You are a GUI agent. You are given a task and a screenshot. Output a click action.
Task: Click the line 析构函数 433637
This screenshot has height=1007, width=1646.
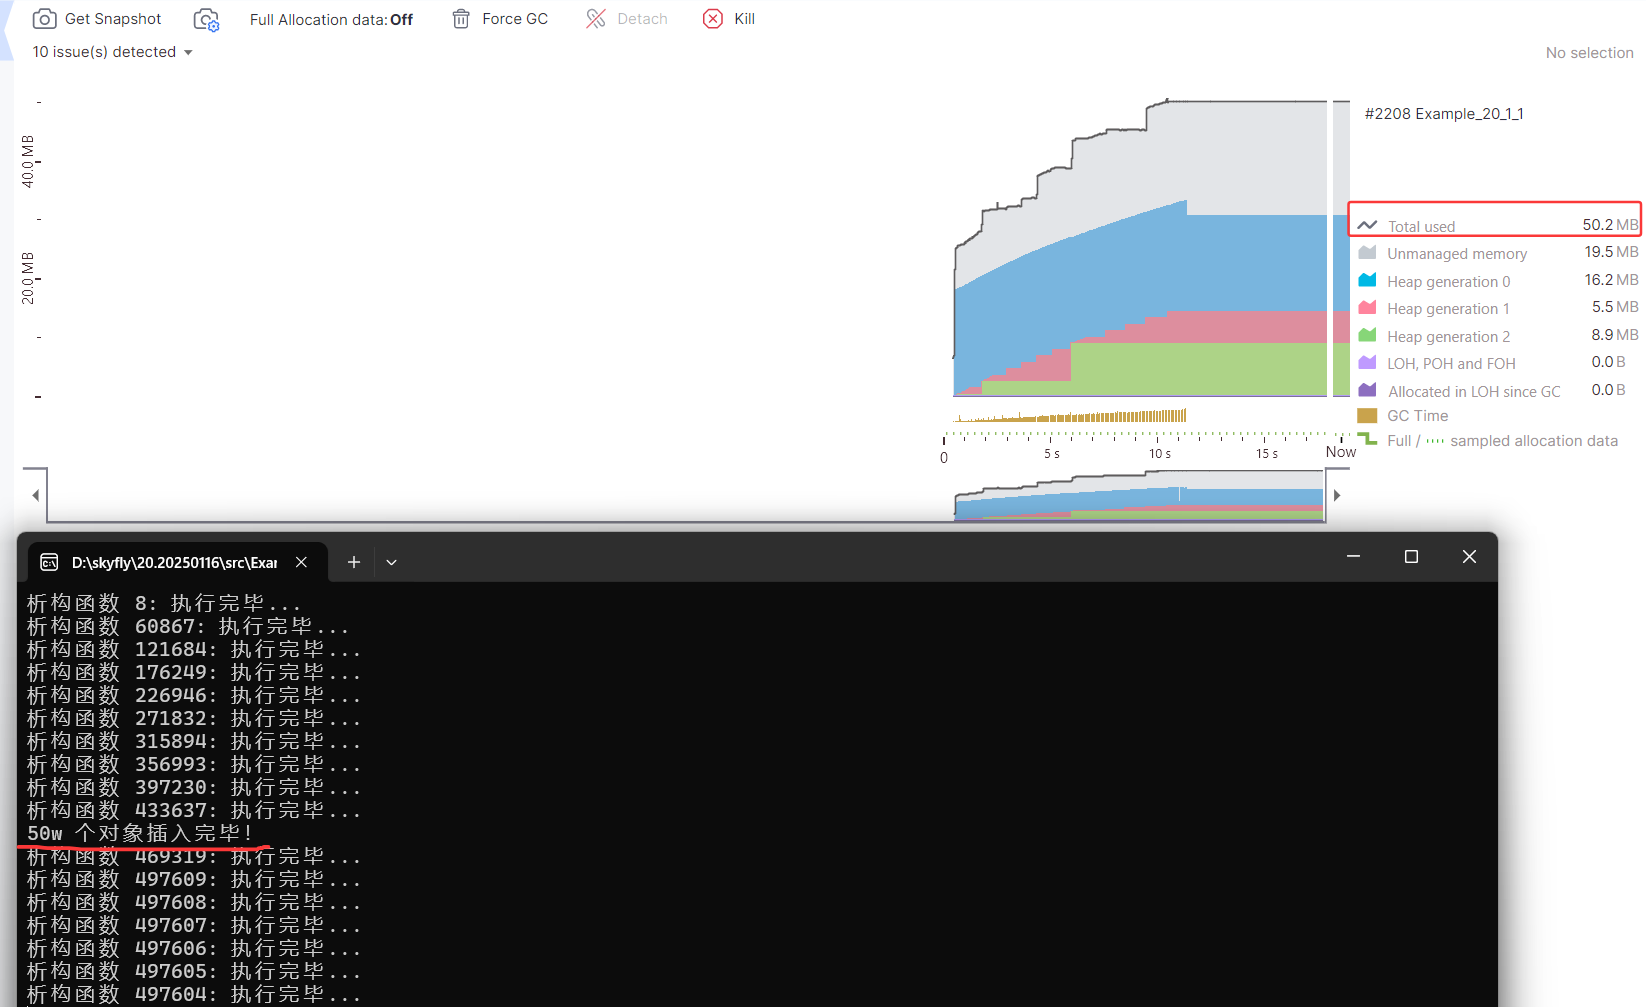click(x=194, y=811)
